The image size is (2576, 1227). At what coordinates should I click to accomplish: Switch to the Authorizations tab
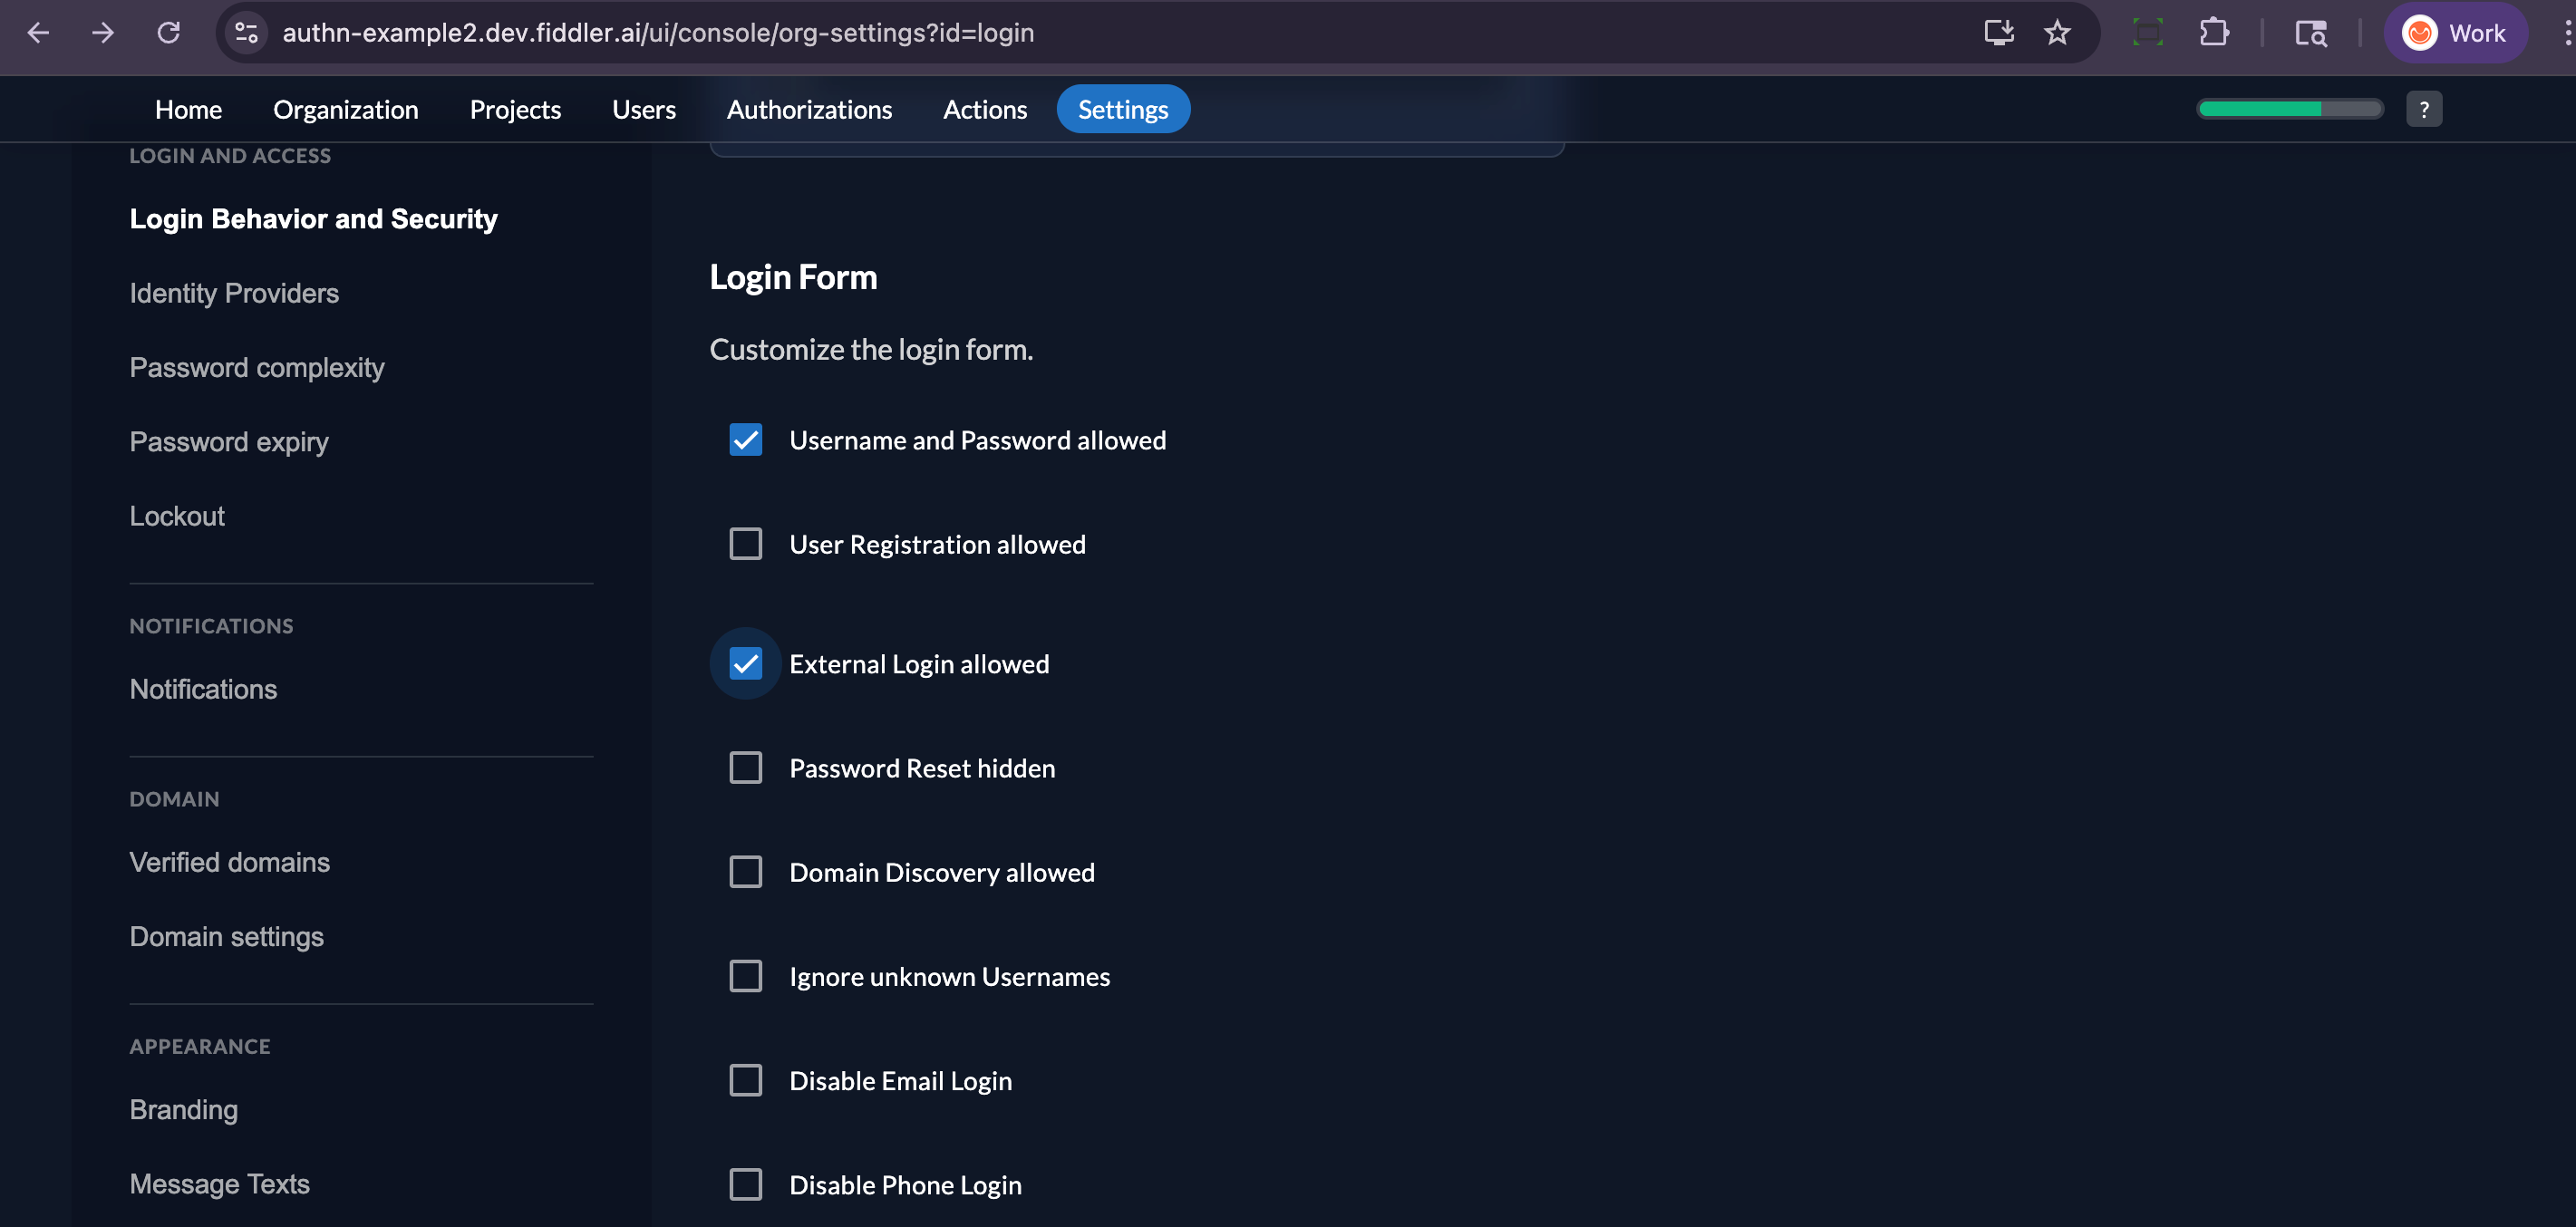[x=809, y=109]
